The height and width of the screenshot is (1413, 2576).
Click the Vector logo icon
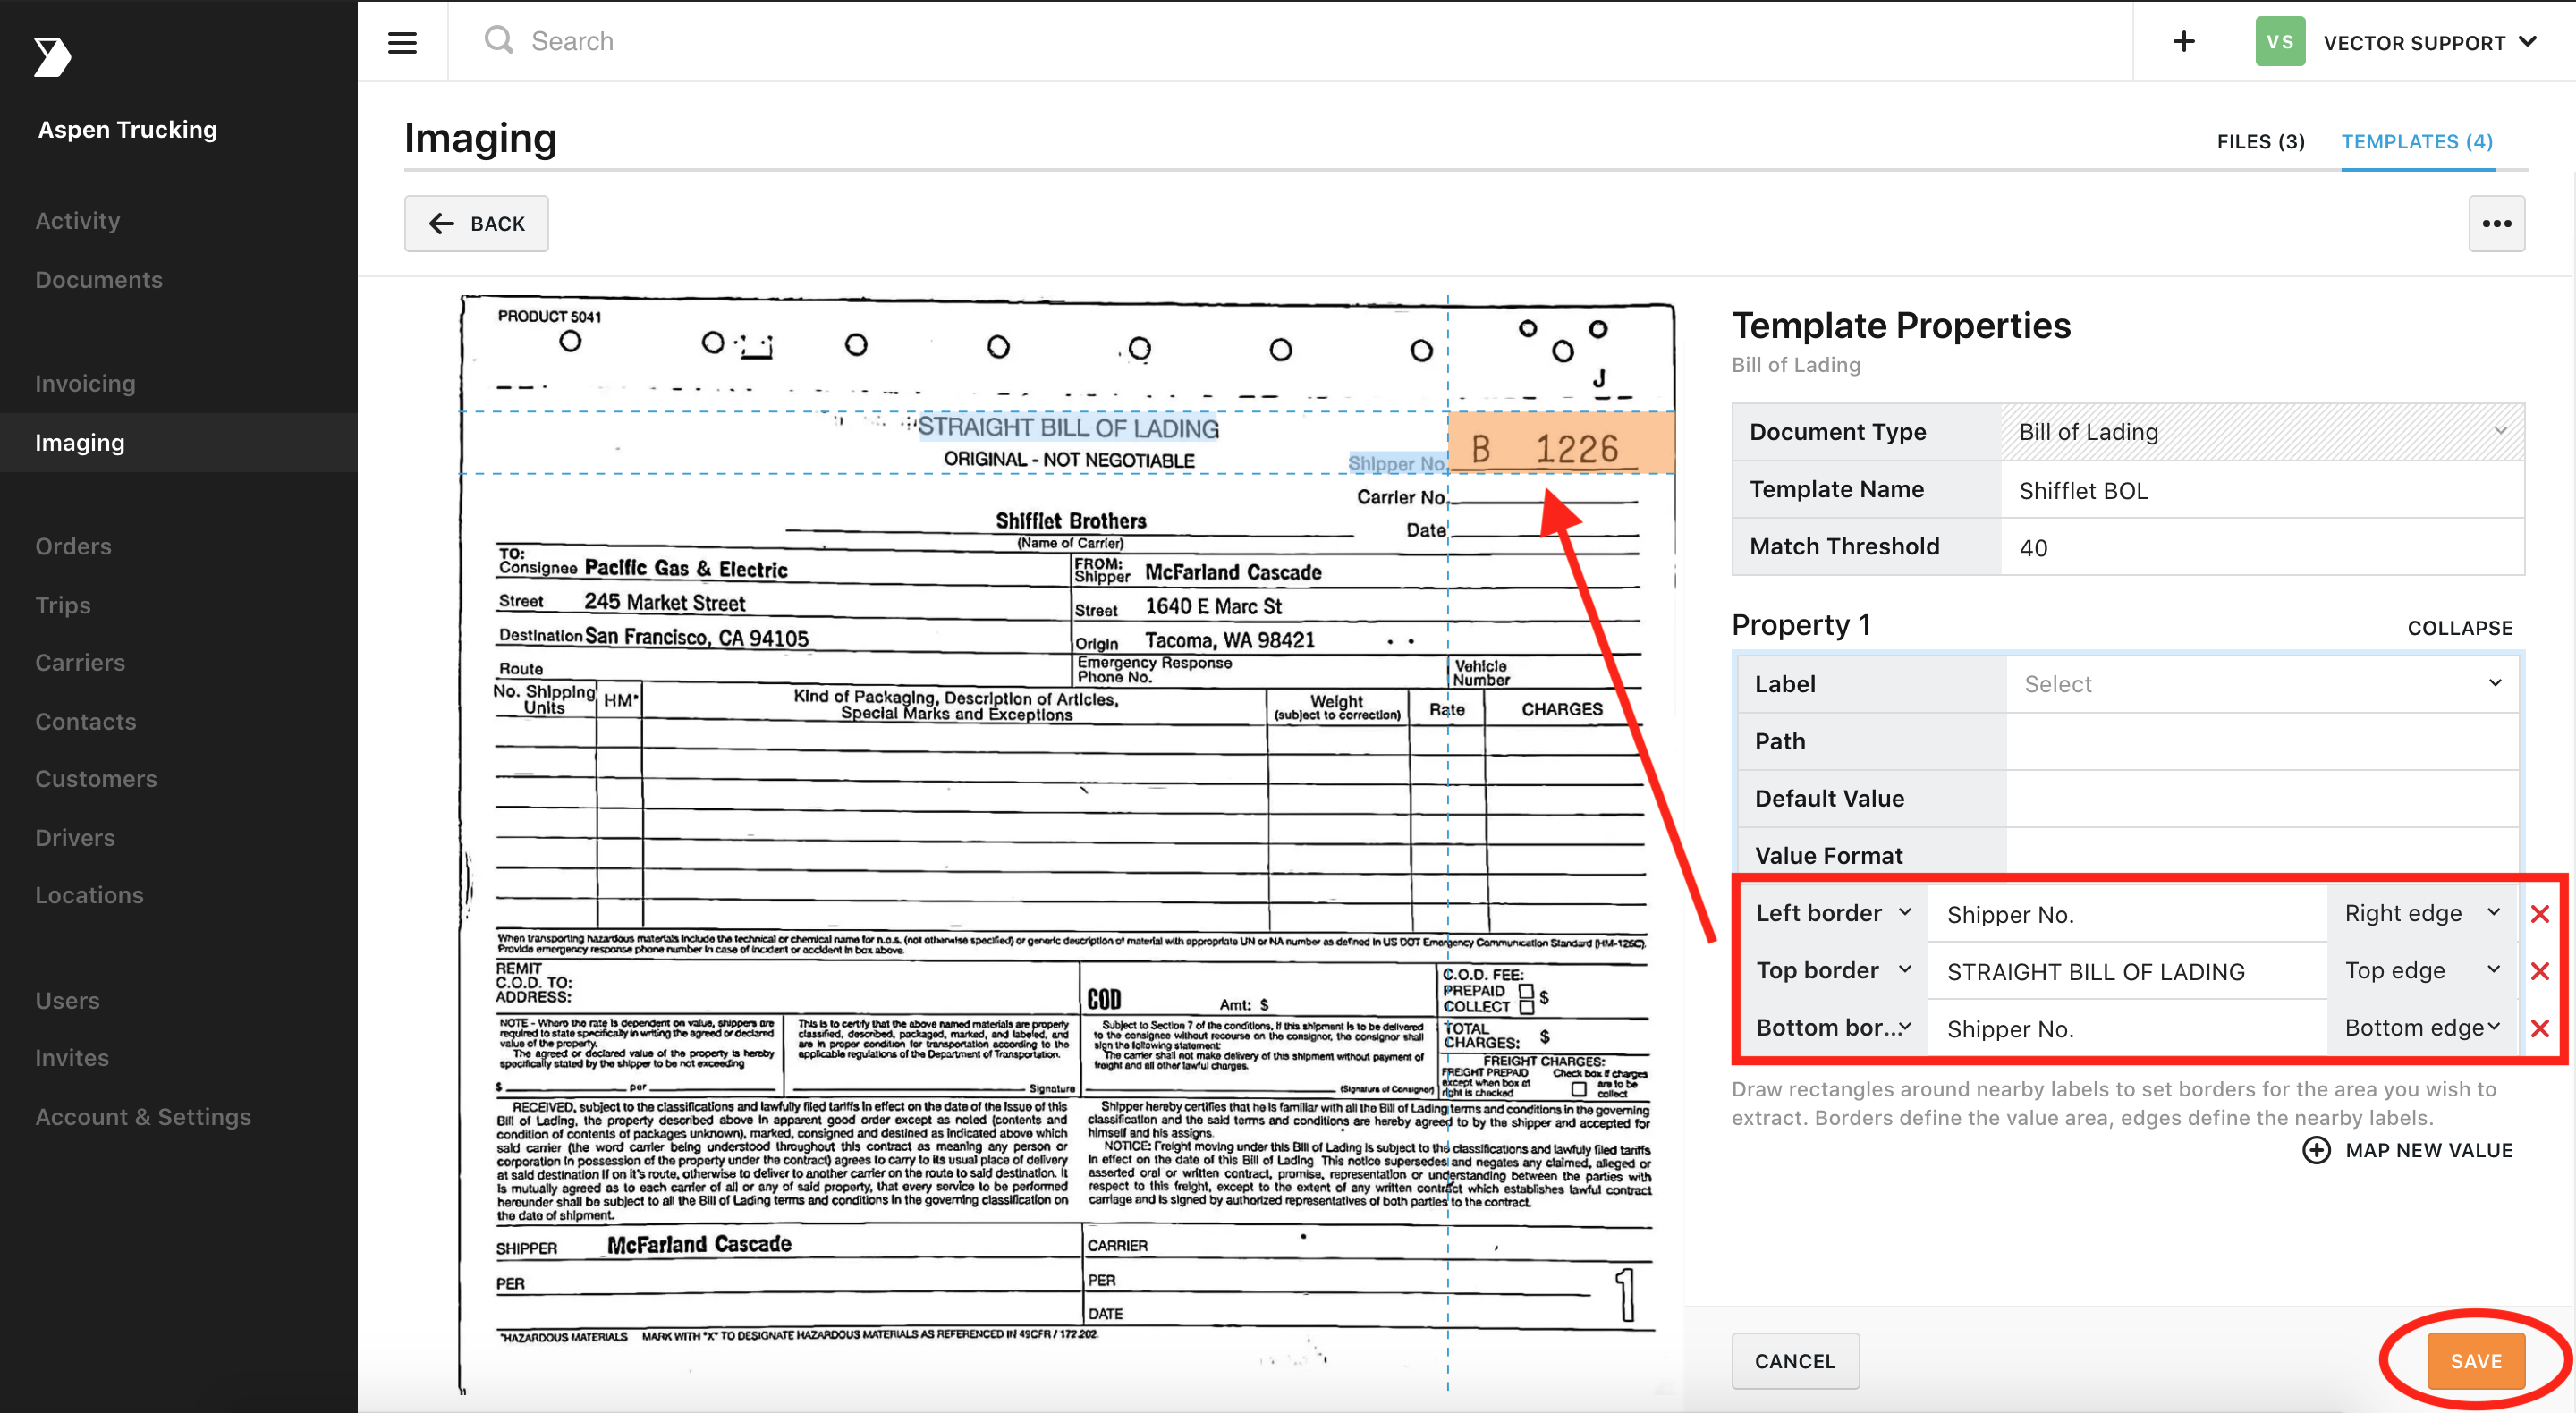52,57
